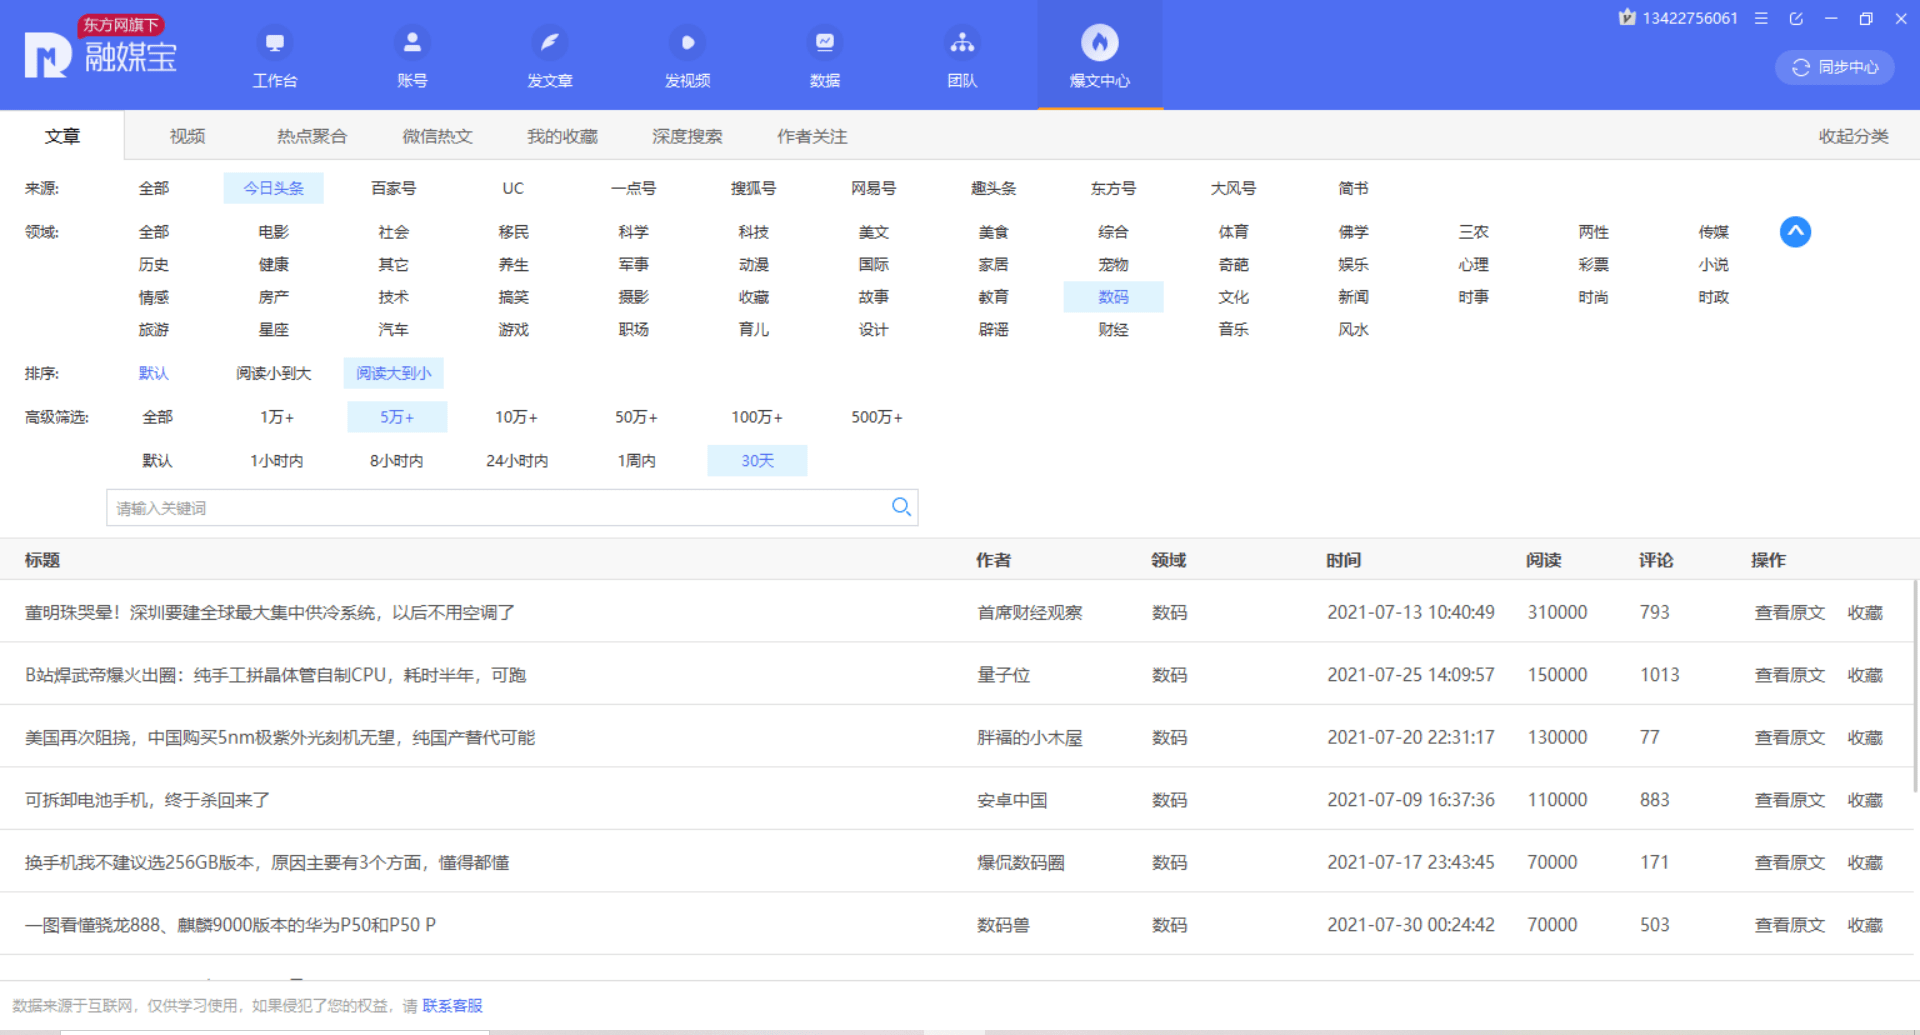This screenshot has height=1035, width=1920.
Task: Click the 阅读 column header
Action: pyautogui.click(x=1543, y=560)
